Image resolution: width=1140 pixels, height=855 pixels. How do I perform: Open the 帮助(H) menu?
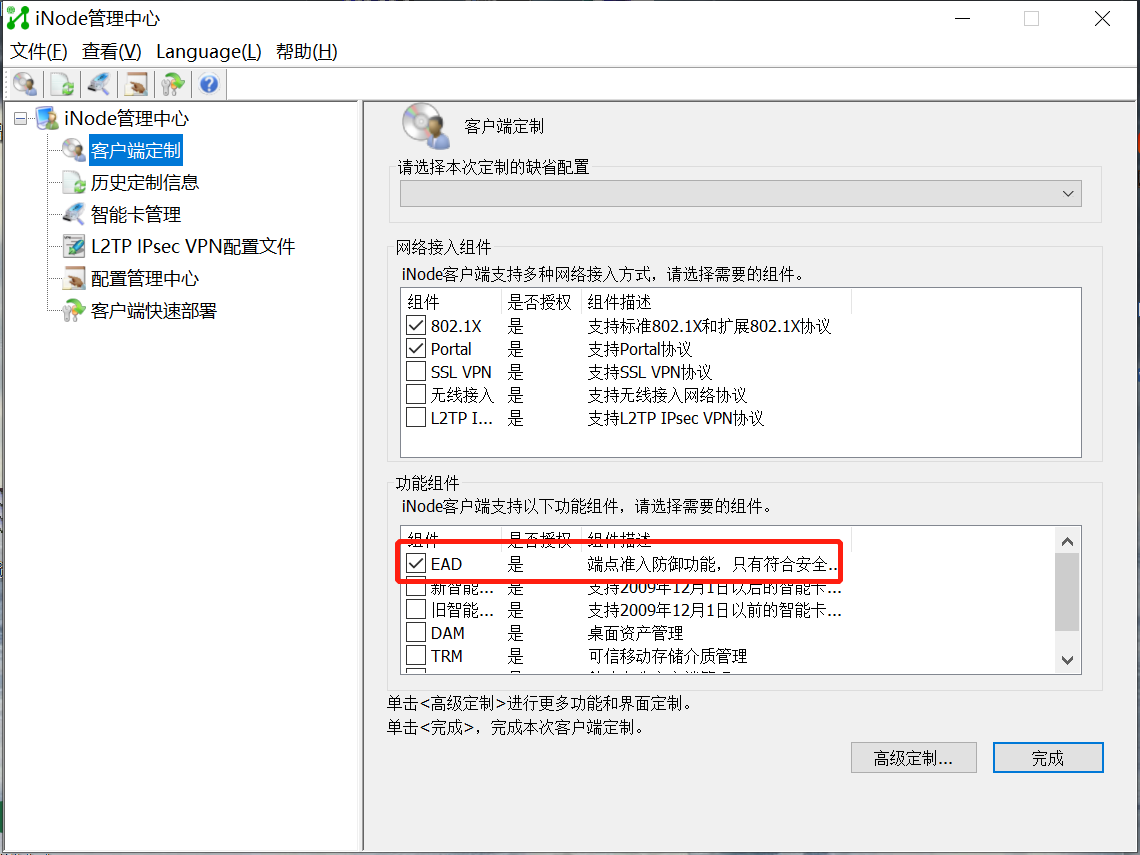(x=307, y=52)
